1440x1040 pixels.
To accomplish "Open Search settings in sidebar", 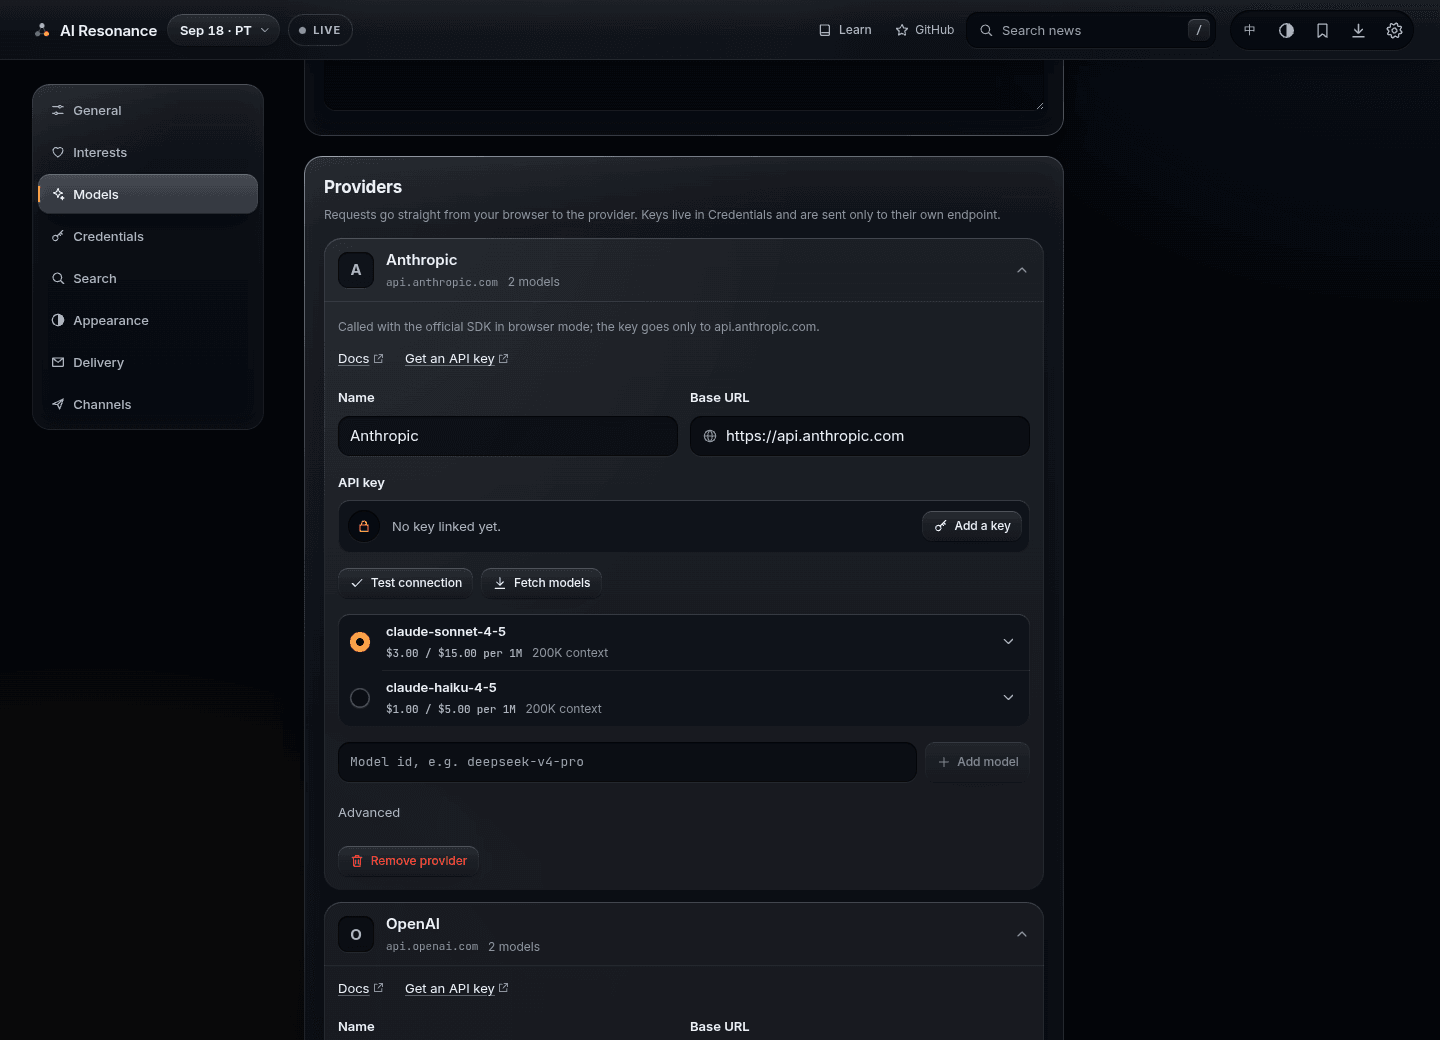I will 148,279.
